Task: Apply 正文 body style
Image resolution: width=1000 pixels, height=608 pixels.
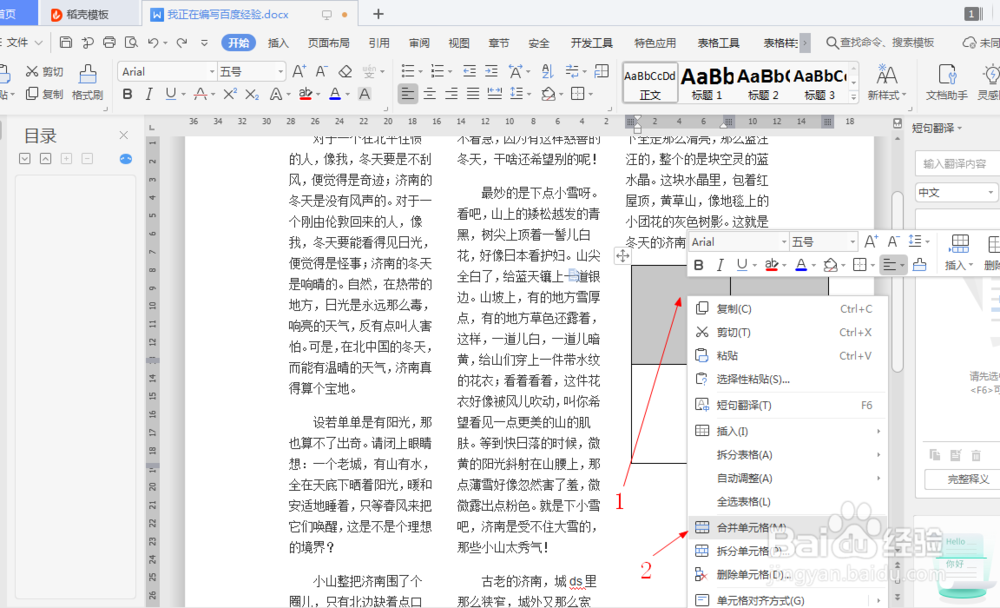Action: tap(650, 83)
